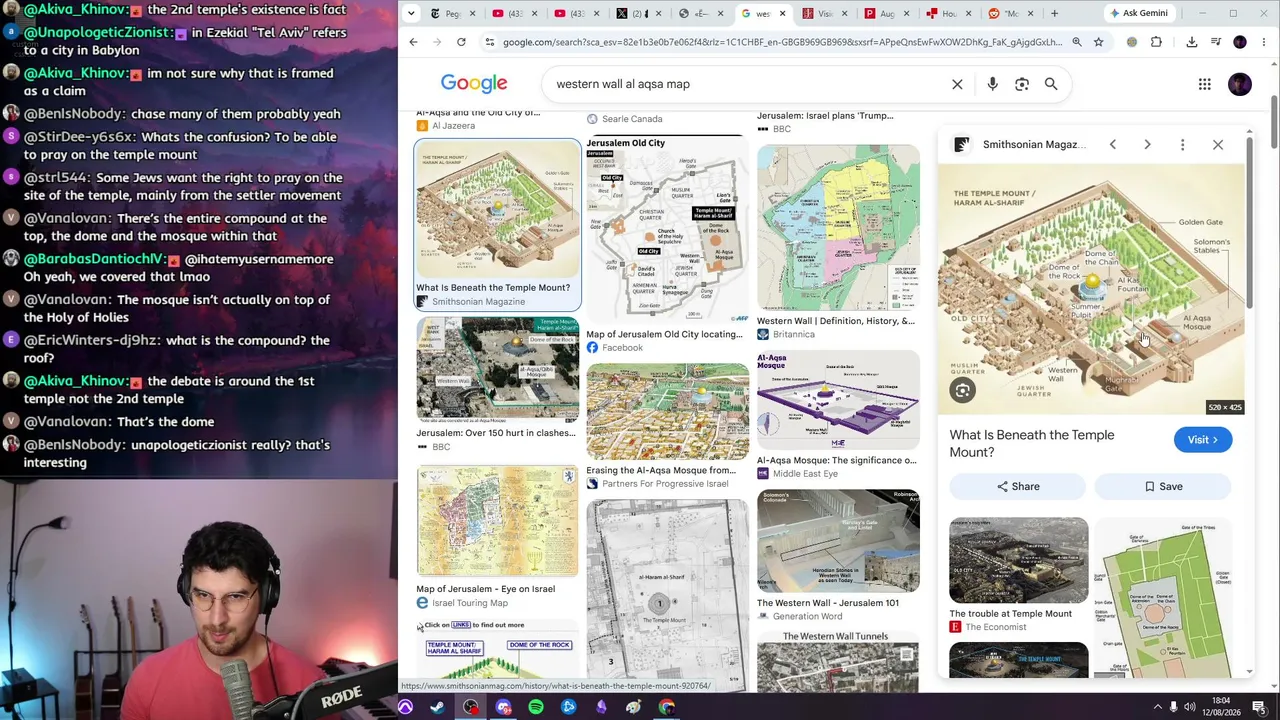Show hidden system tray icons

pyautogui.click(x=1158, y=707)
